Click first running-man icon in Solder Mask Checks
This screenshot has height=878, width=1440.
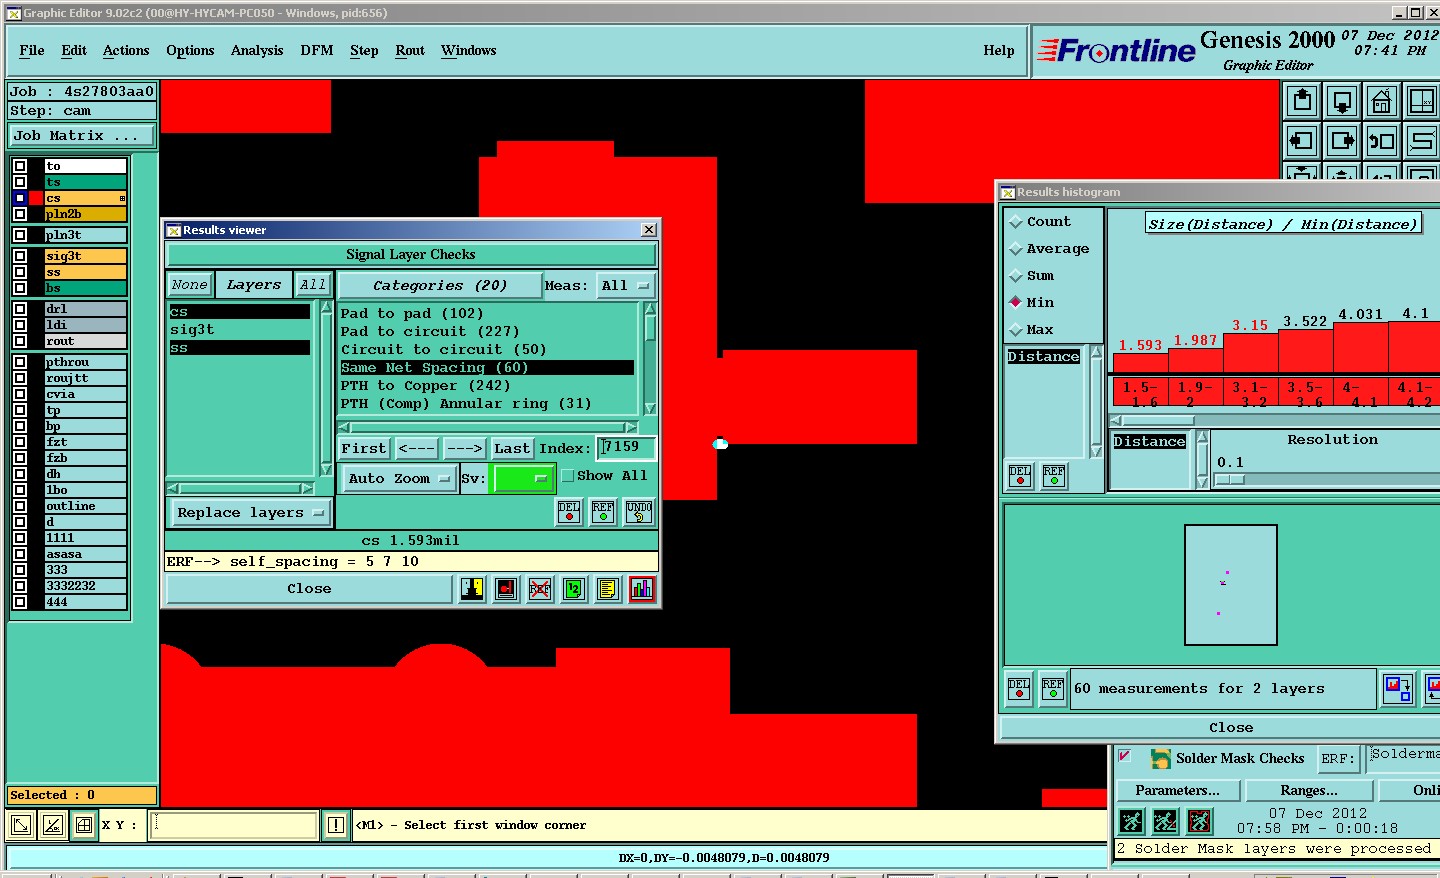tap(1131, 822)
